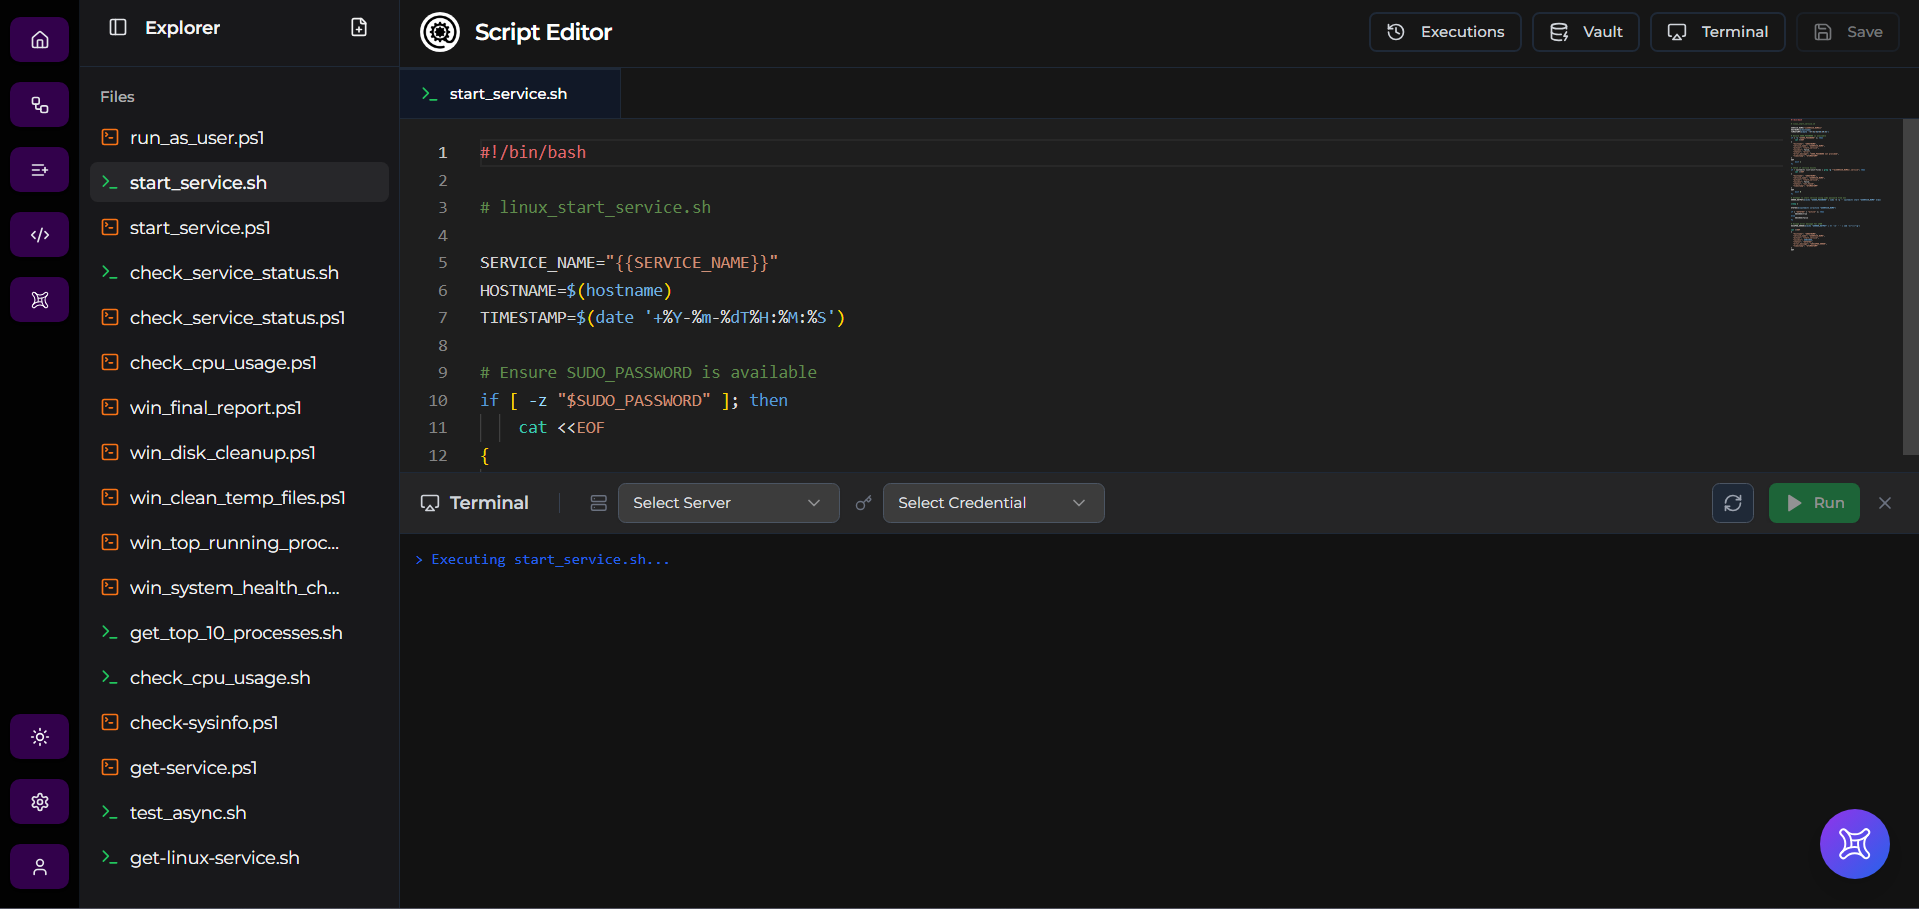Open the list-arrow icon in left sidebar
Image resolution: width=1919 pixels, height=909 pixels.
click(40, 170)
